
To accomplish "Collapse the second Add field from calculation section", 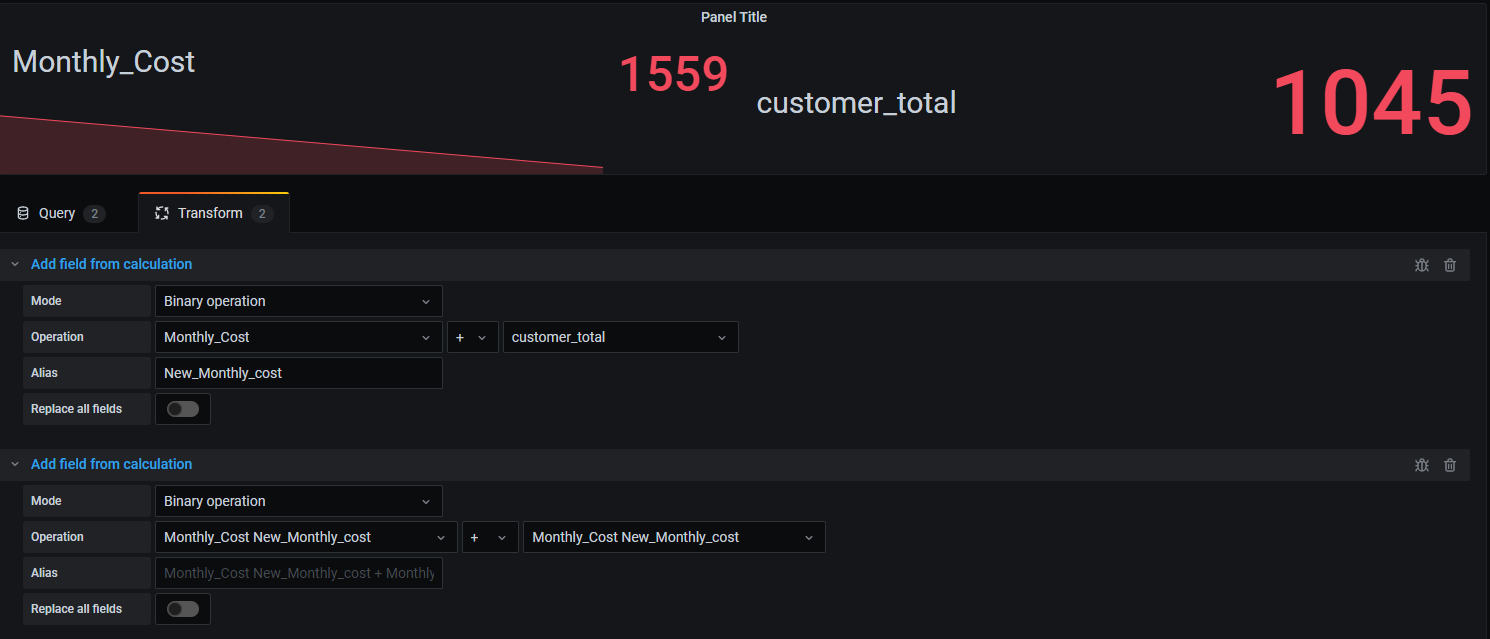I will click(15, 465).
